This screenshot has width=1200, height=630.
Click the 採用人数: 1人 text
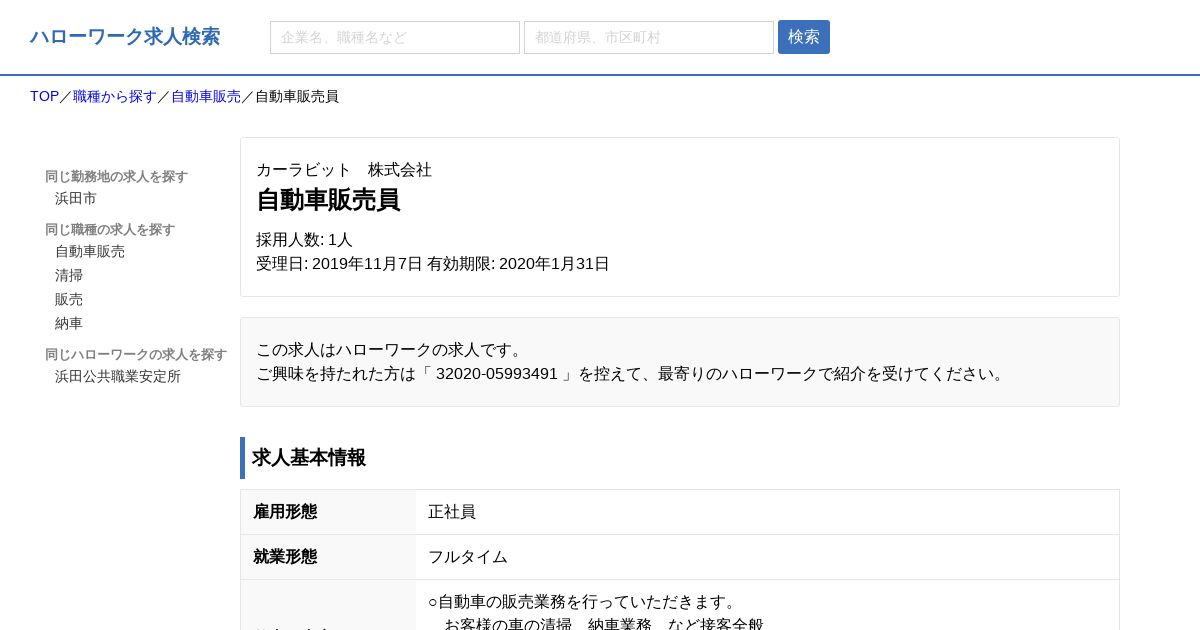pos(304,239)
